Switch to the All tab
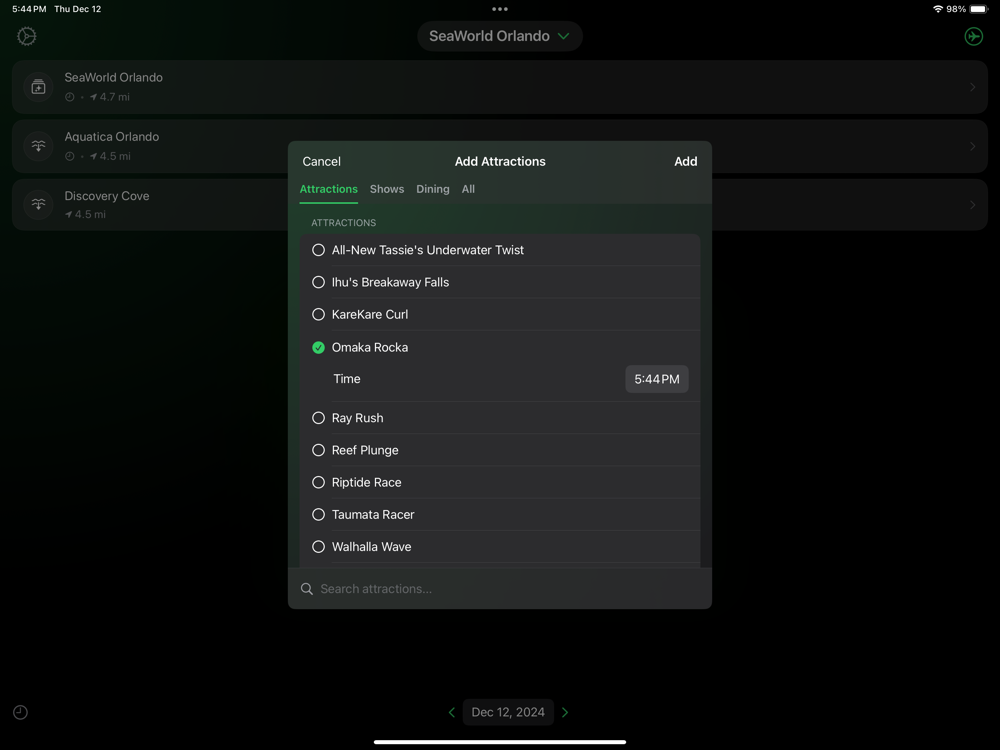Viewport: 1000px width, 750px height. 468,189
